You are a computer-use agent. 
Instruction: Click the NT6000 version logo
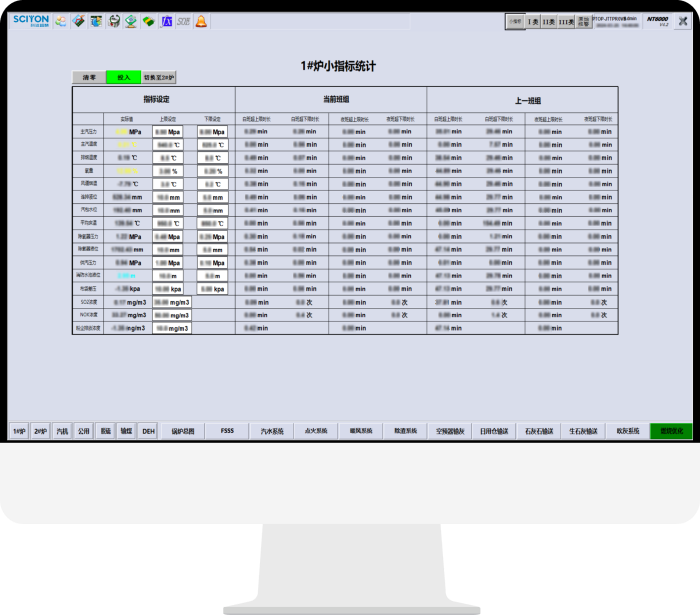657,20
